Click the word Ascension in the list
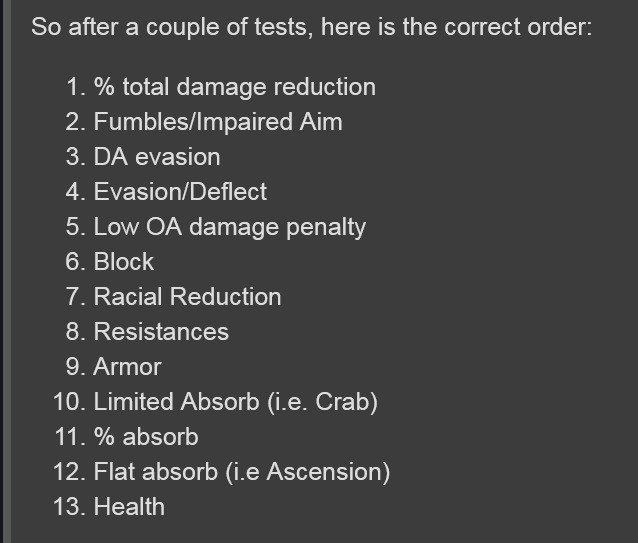The height and width of the screenshot is (543, 638). (x=323, y=472)
